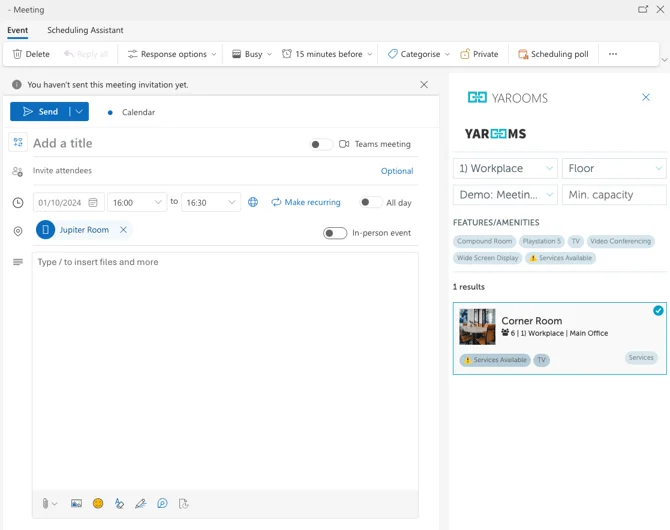Click the Loop component icon in editor toolbar
The image size is (670, 530).
coord(162,504)
